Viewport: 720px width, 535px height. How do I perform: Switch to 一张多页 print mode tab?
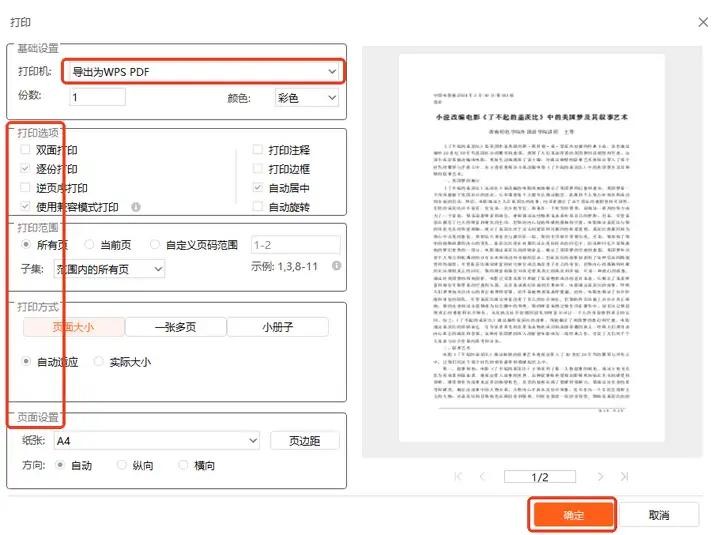175,327
